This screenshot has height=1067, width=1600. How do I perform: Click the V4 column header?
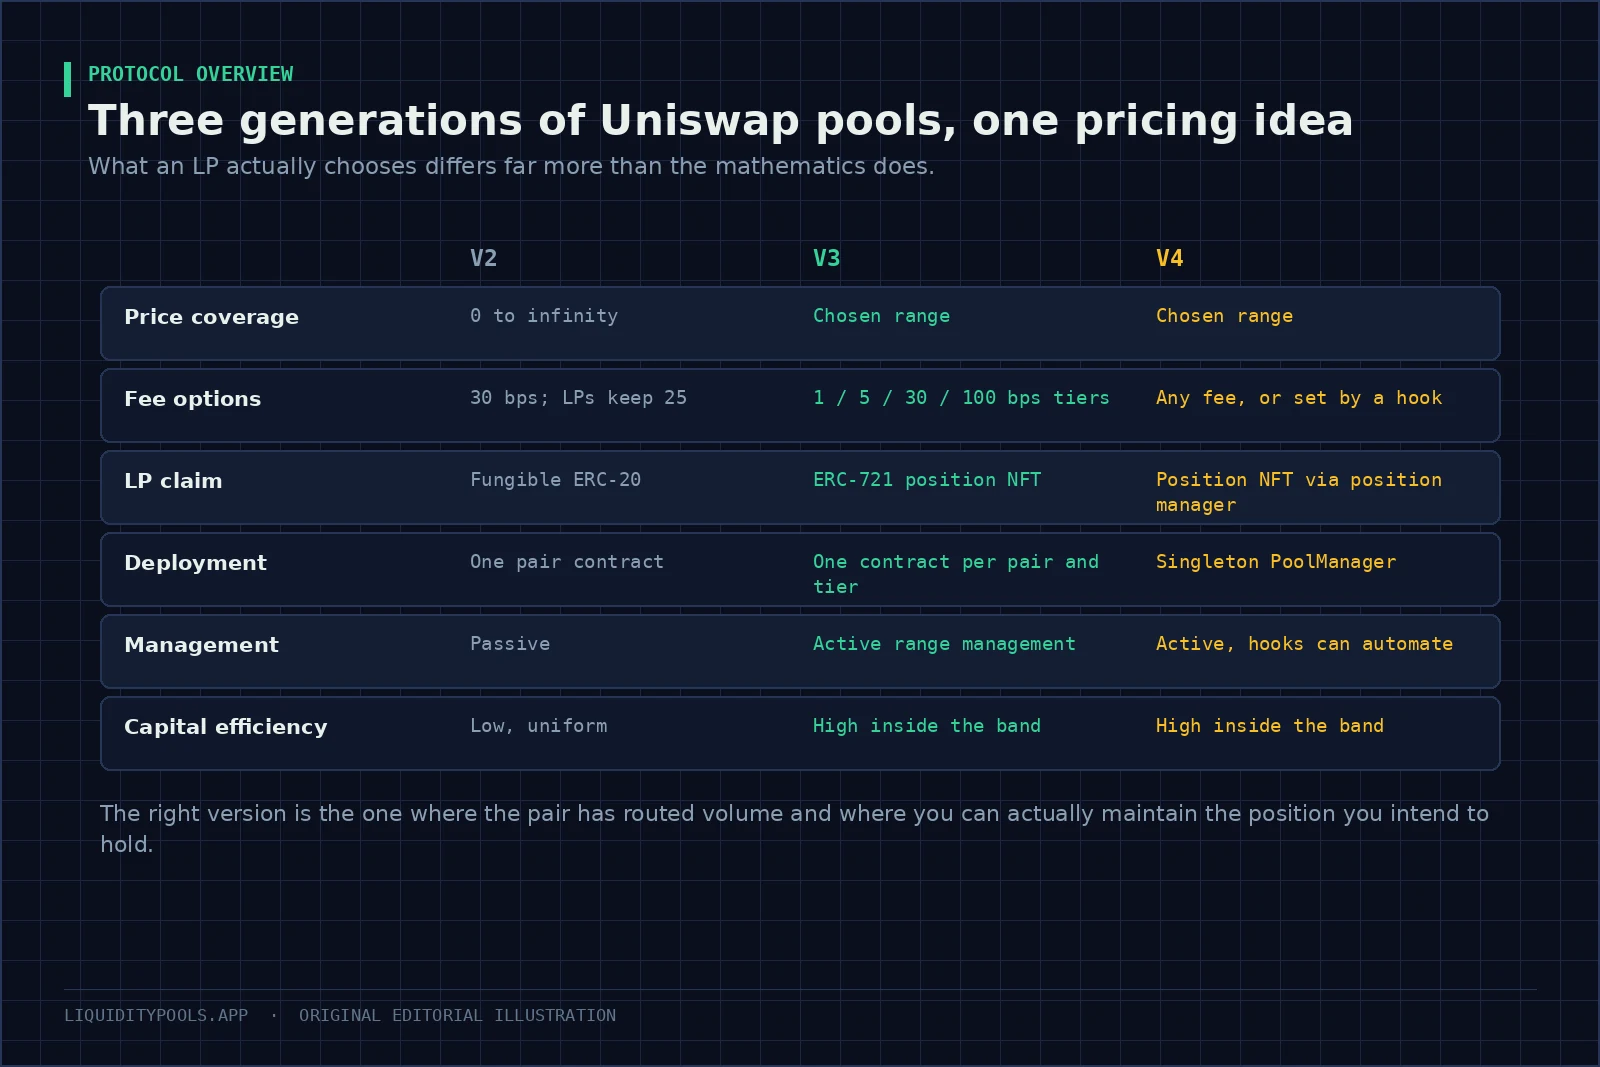tap(1170, 258)
